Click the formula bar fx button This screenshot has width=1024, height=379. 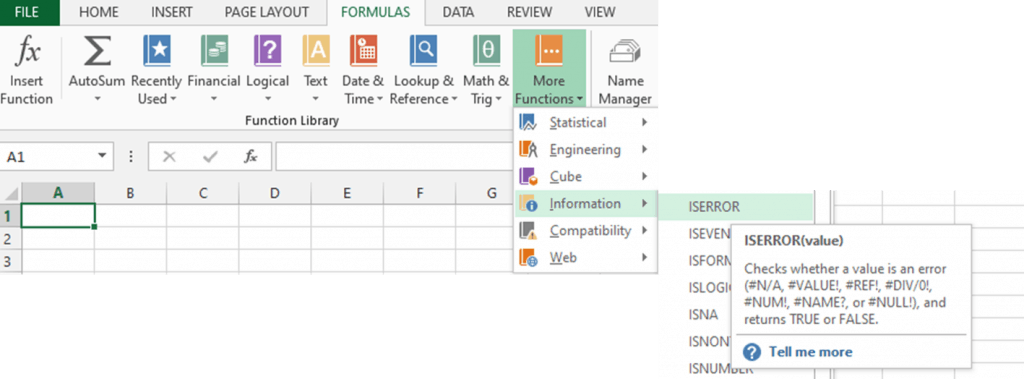point(251,157)
